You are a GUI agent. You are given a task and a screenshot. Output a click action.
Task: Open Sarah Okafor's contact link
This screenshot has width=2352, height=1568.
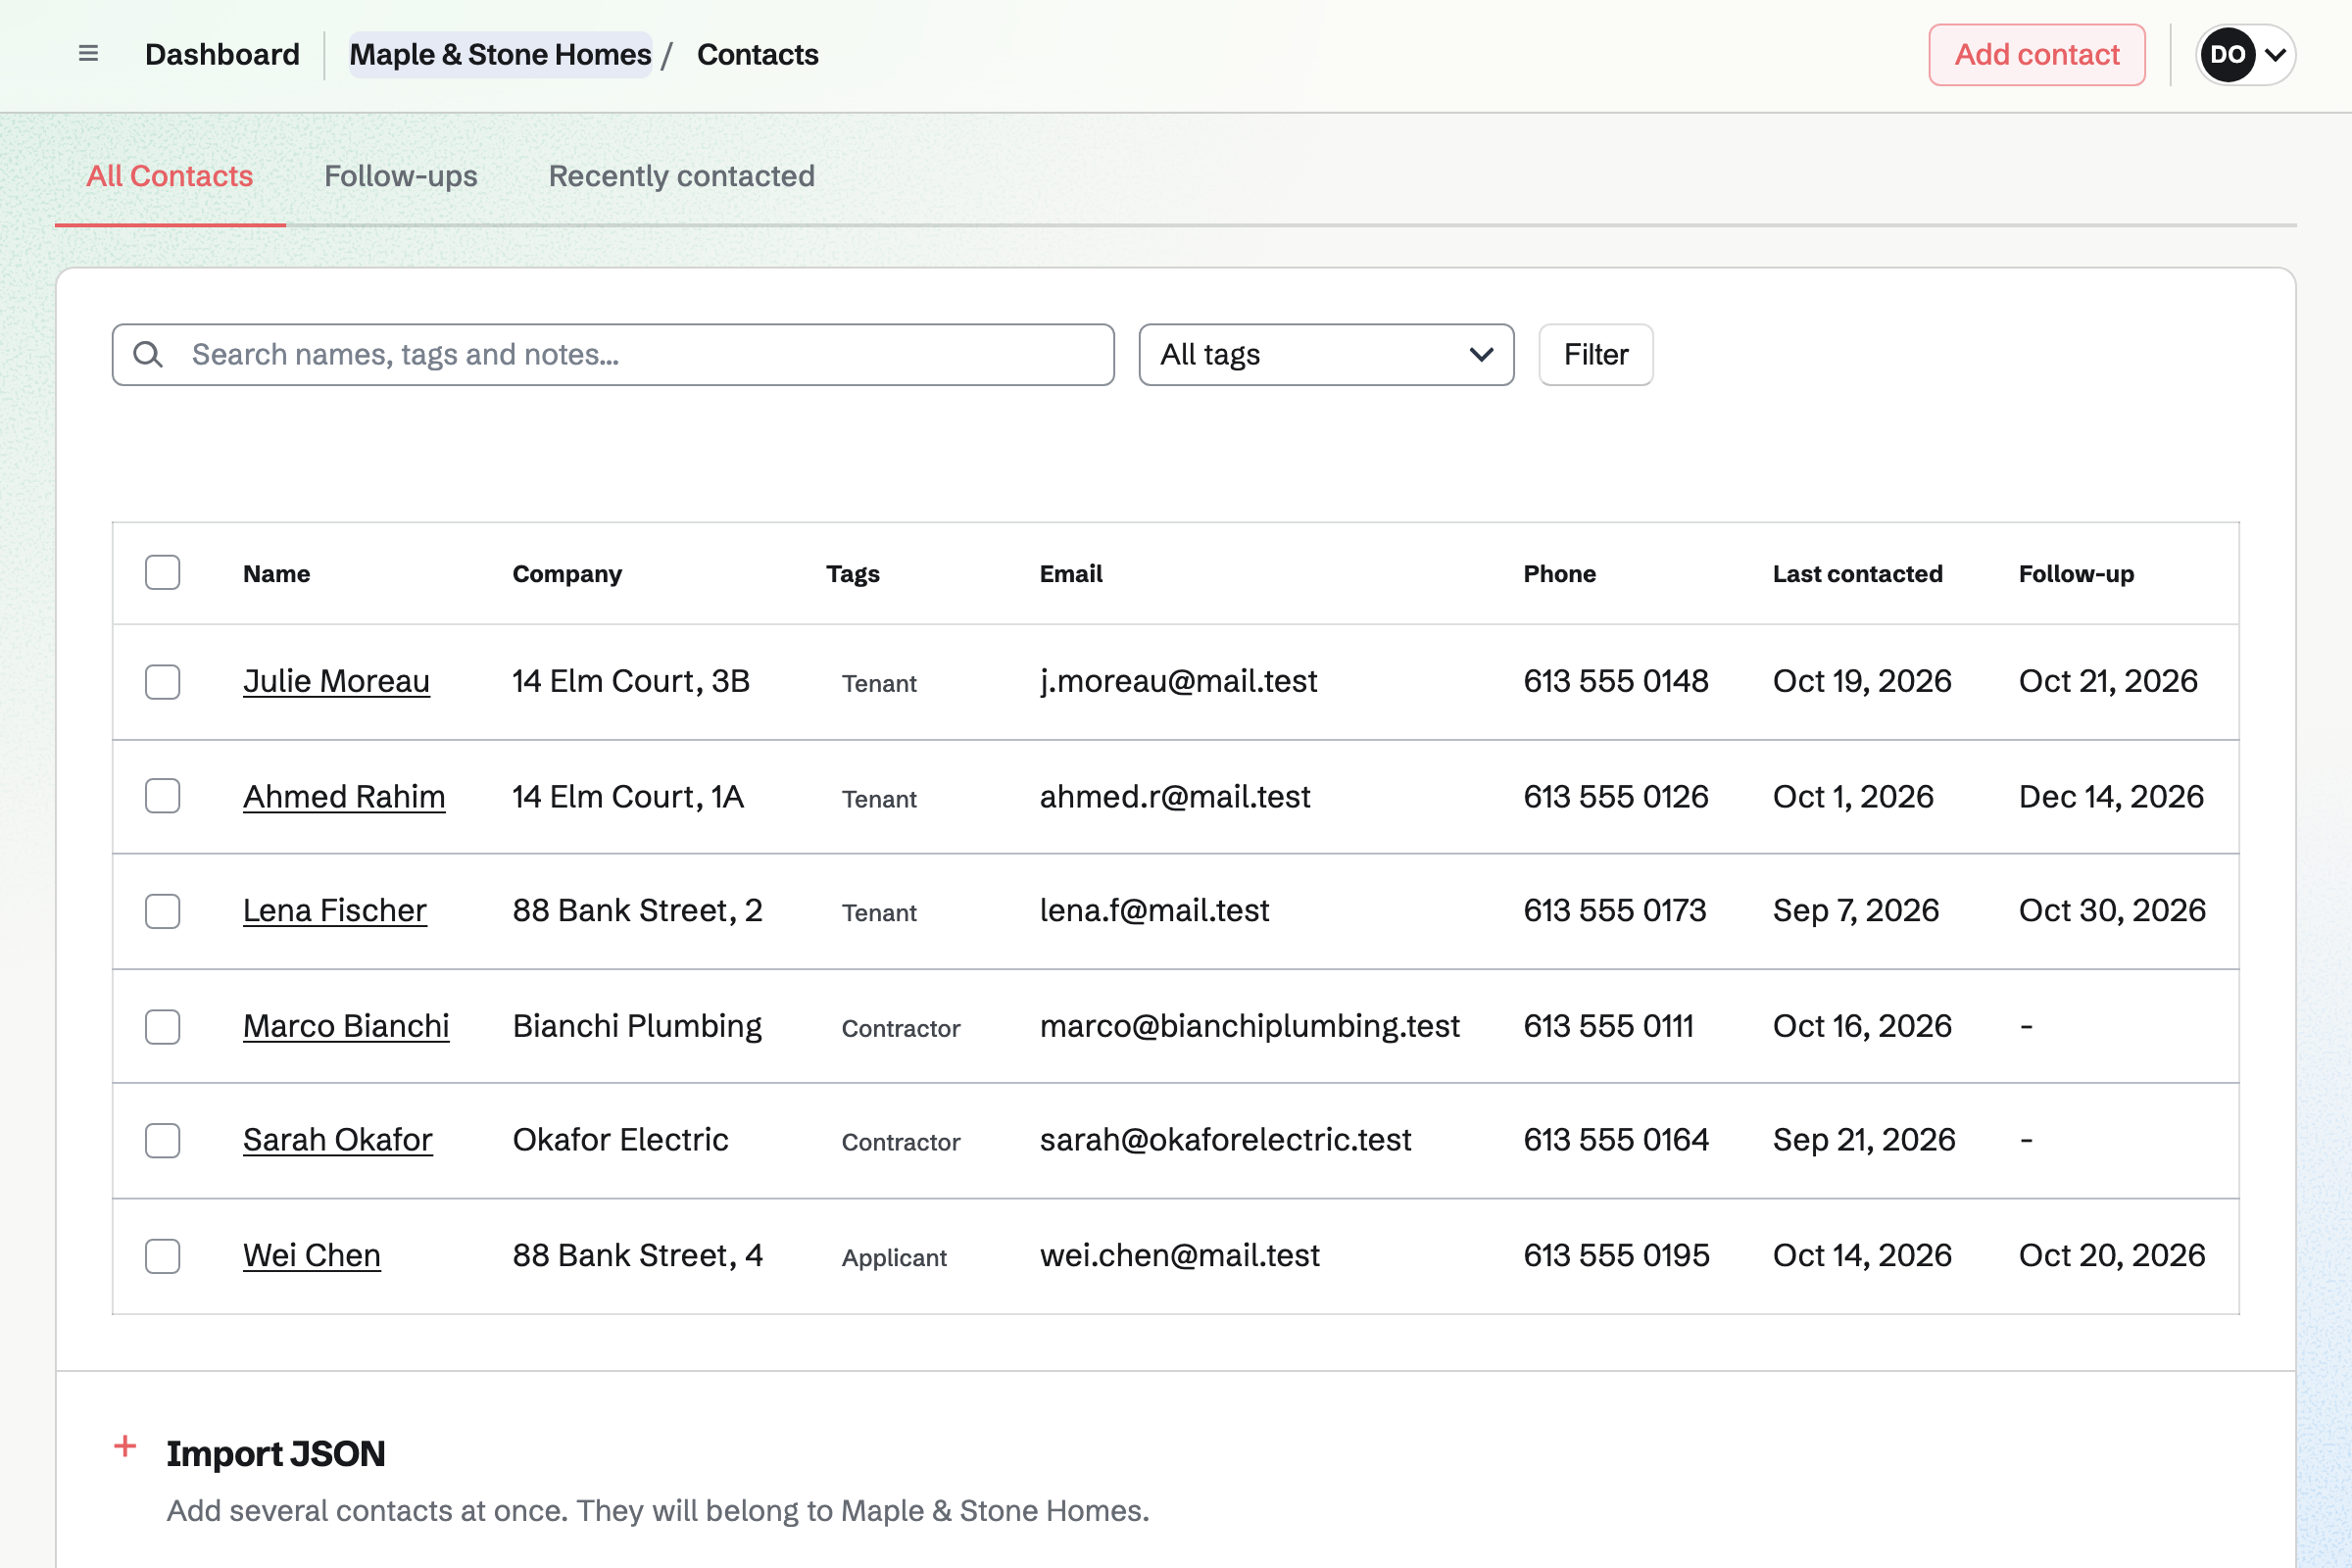338,1140
